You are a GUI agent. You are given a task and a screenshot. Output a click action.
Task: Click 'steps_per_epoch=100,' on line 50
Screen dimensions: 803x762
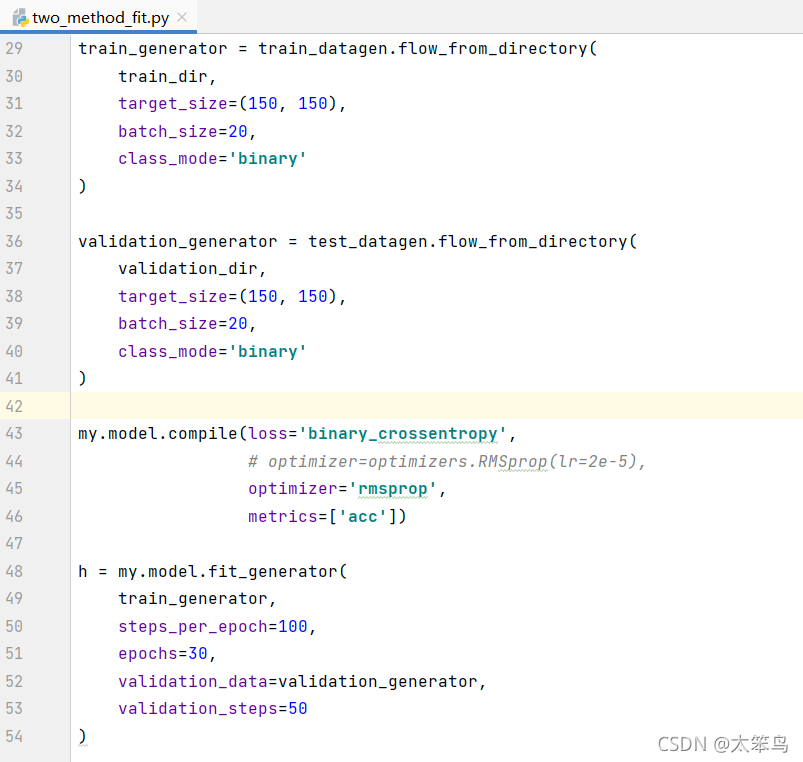[x=217, y=626]
